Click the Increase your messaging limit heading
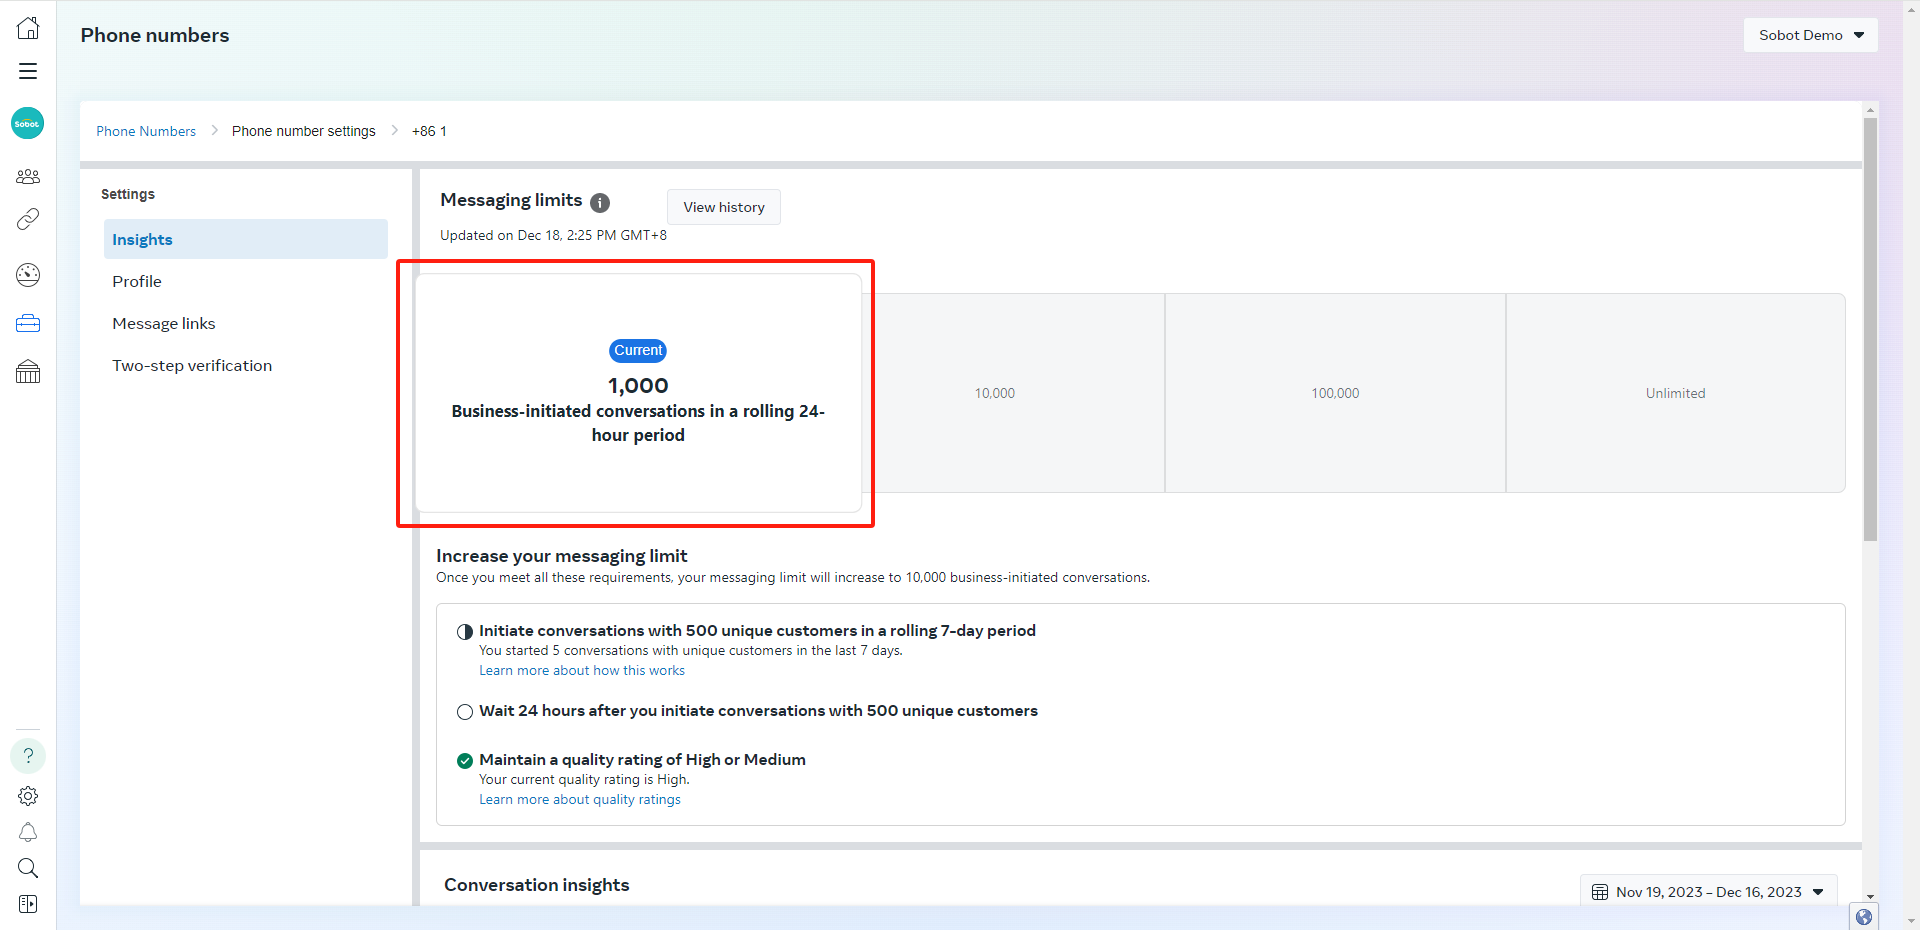This screenshot has width=1920, height=930. [x=562, y=556]
